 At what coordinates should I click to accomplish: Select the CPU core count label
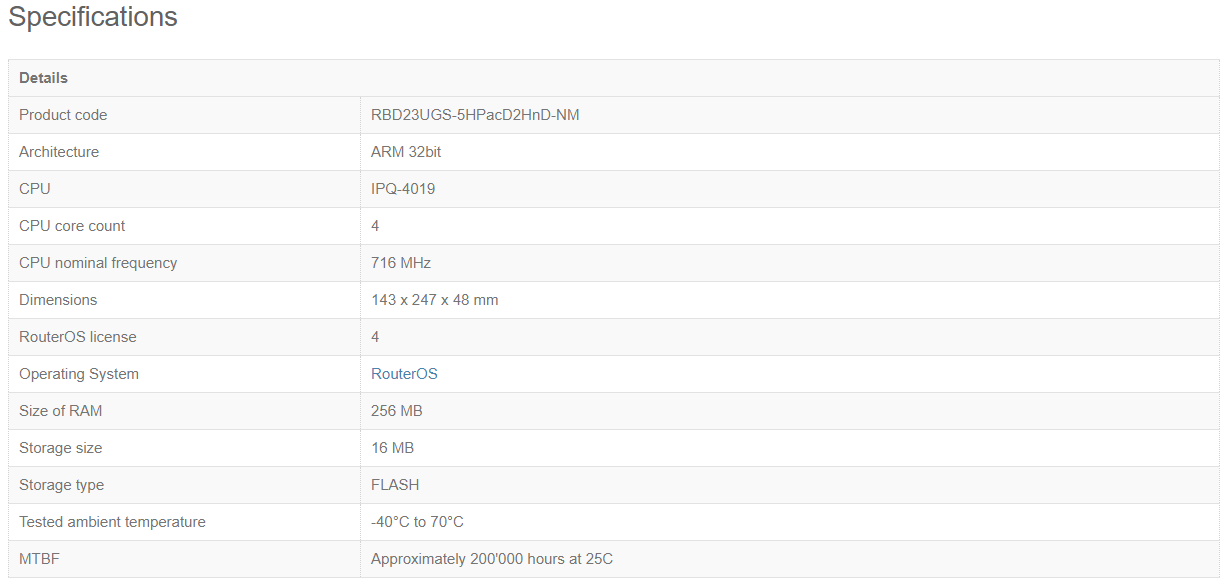[72, 226]
